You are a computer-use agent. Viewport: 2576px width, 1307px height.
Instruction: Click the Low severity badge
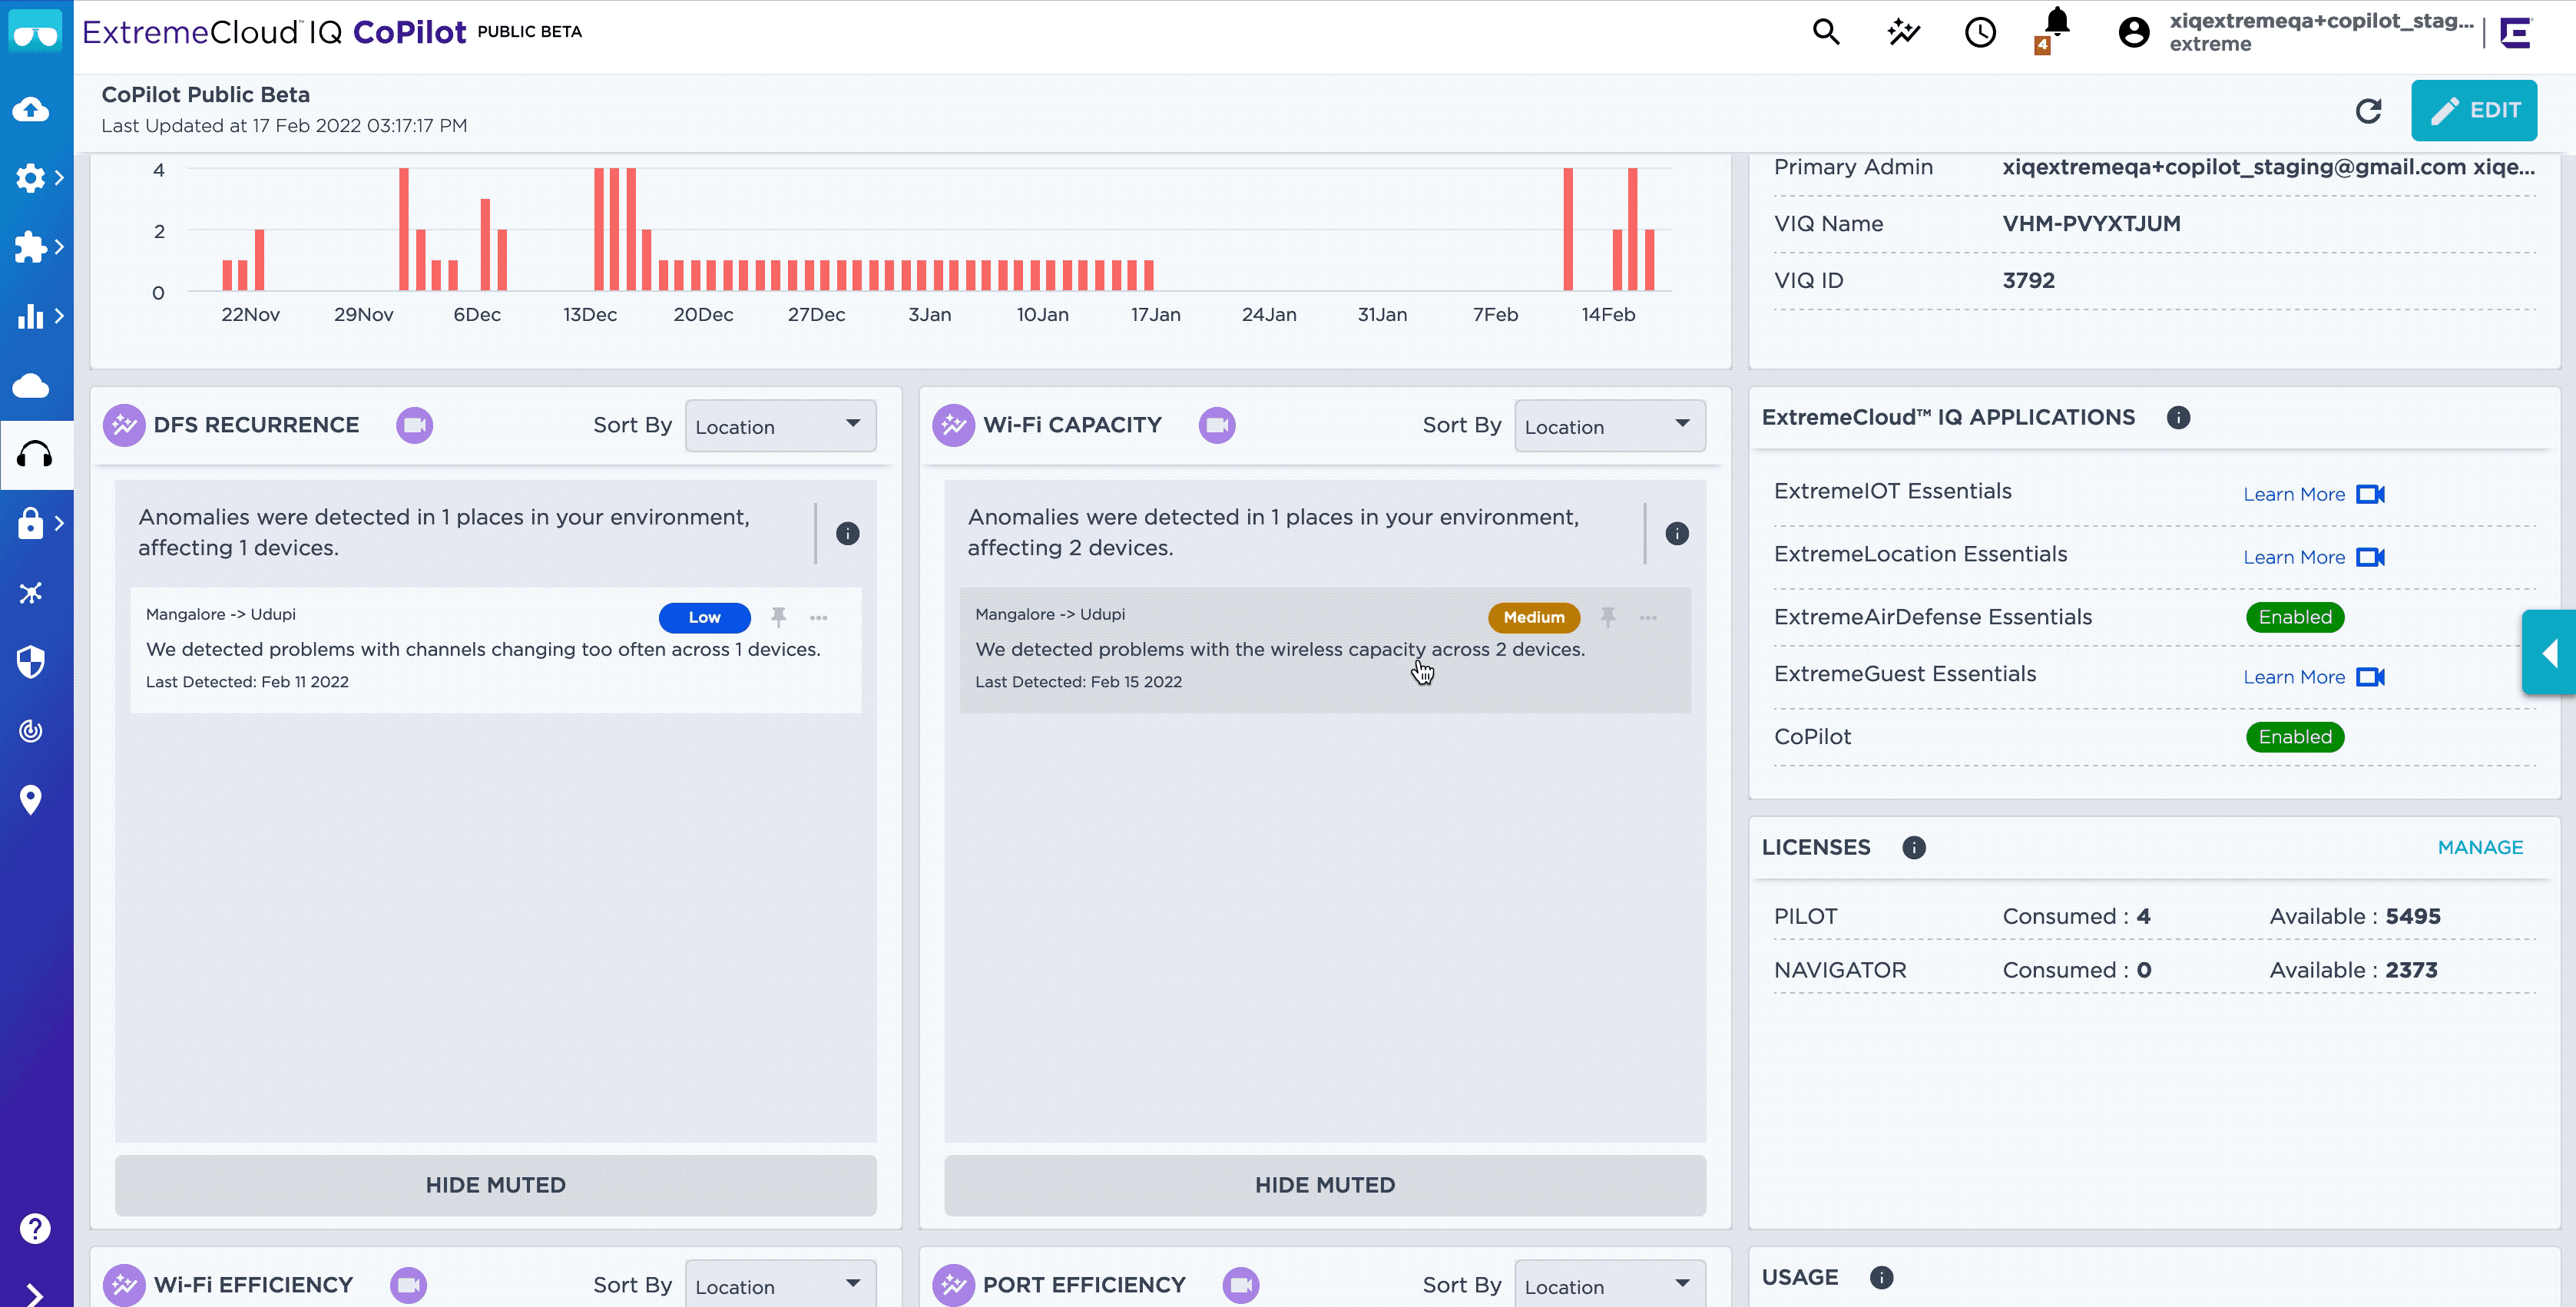pyautogui.click(x=704, y=617)
